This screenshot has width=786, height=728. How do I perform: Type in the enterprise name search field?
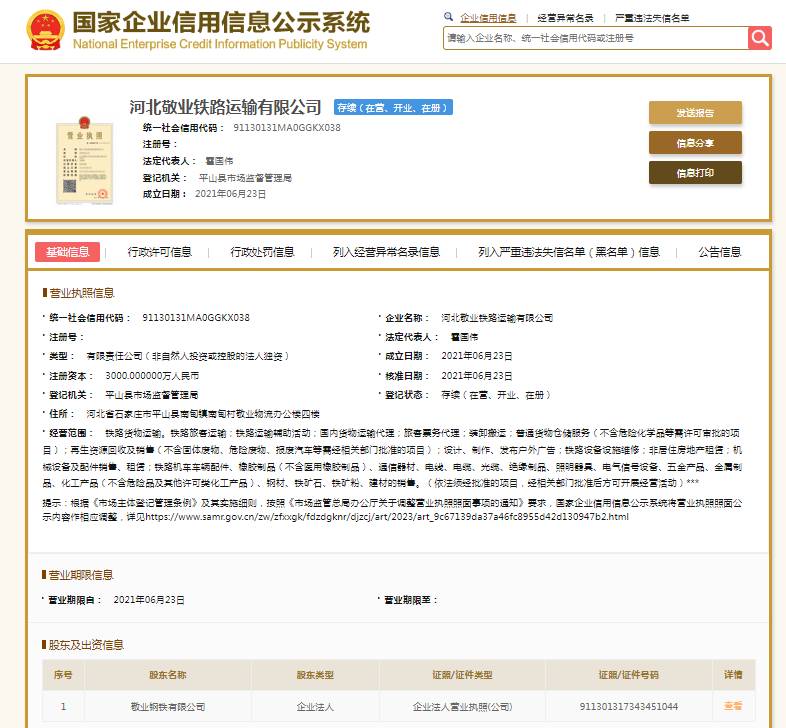pyautogui.click(x=595, y=38)
